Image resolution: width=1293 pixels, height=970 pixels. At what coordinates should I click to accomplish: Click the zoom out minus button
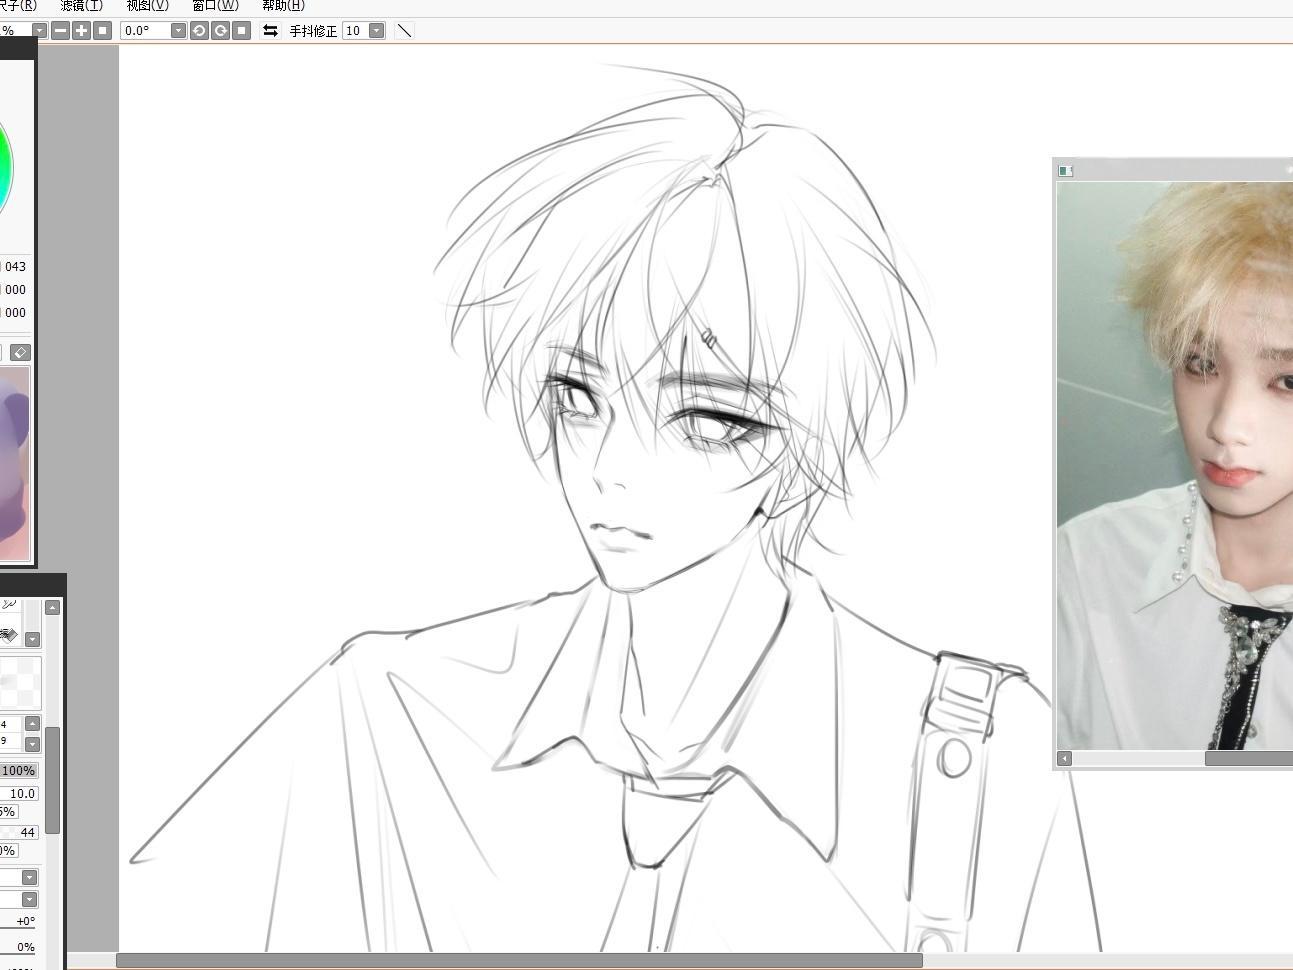[60, 30]
